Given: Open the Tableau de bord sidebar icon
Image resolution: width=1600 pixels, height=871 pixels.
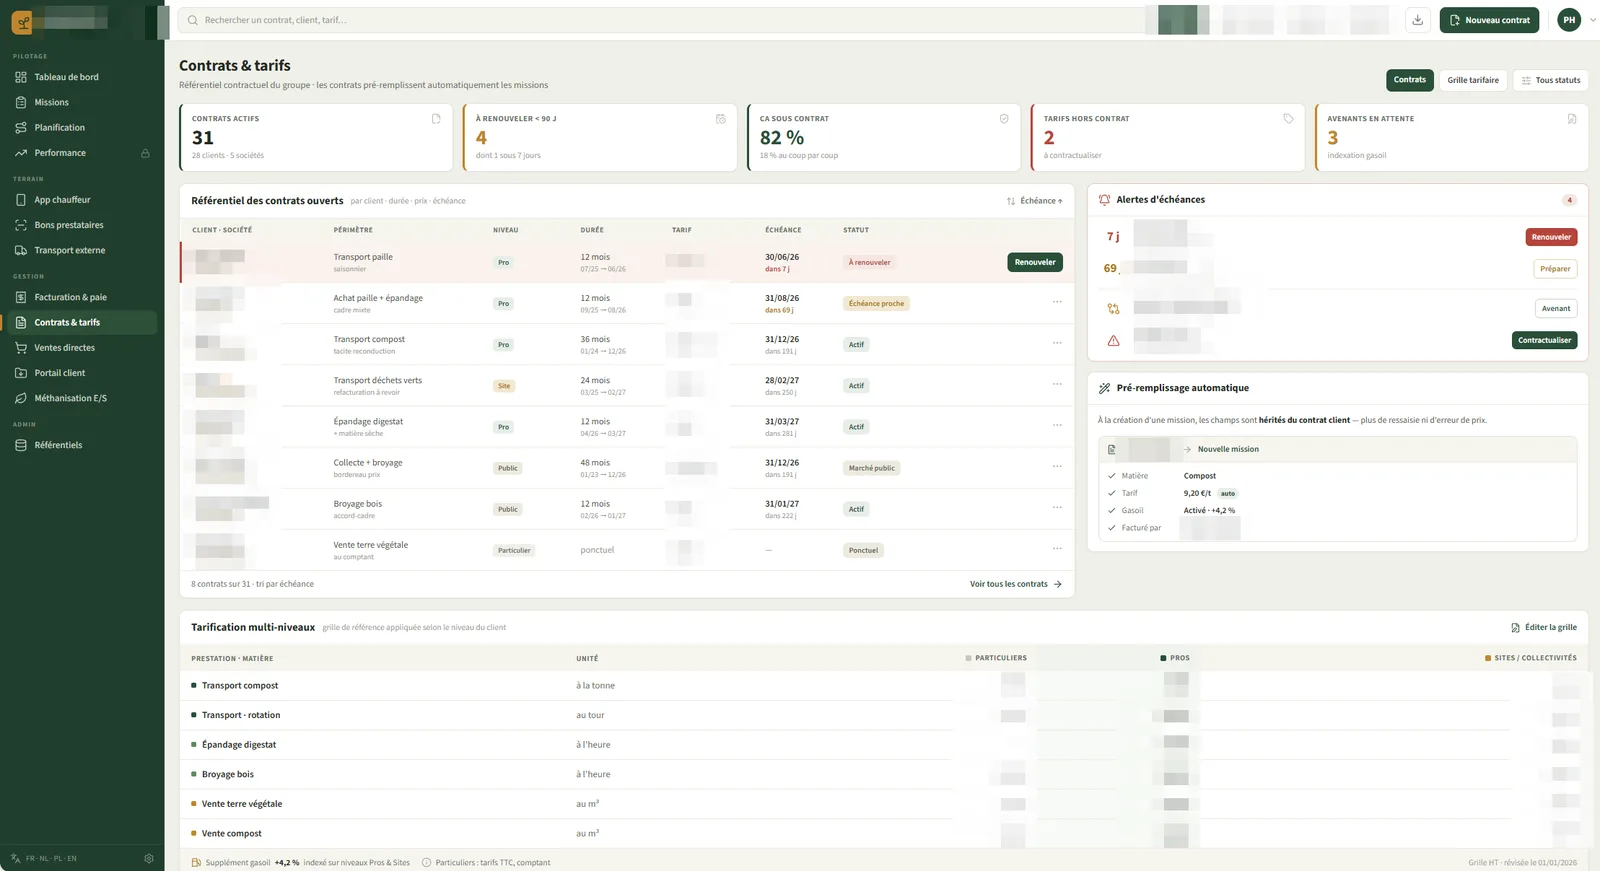Looking at the screenshot, I should tap(21, 77).
